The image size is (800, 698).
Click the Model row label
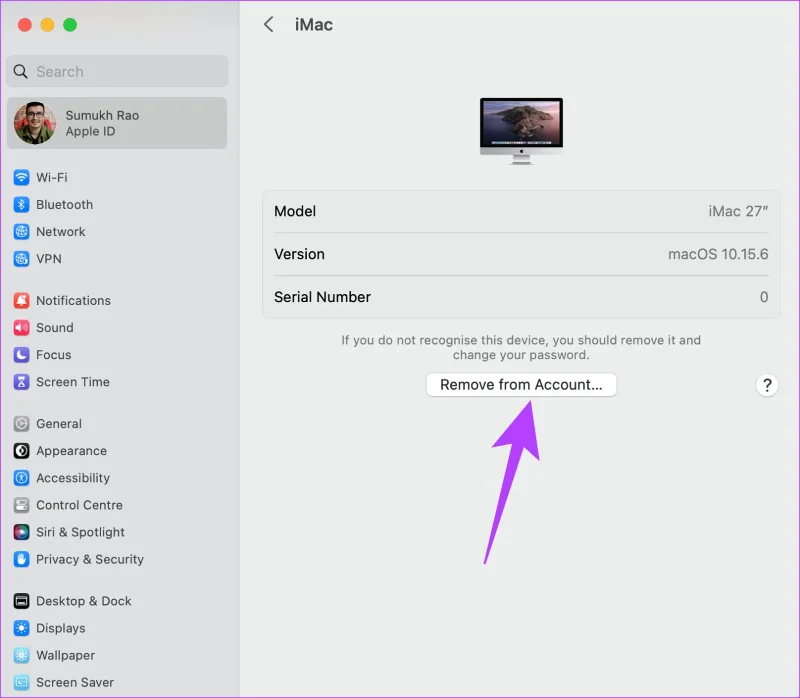pos(295,211)
